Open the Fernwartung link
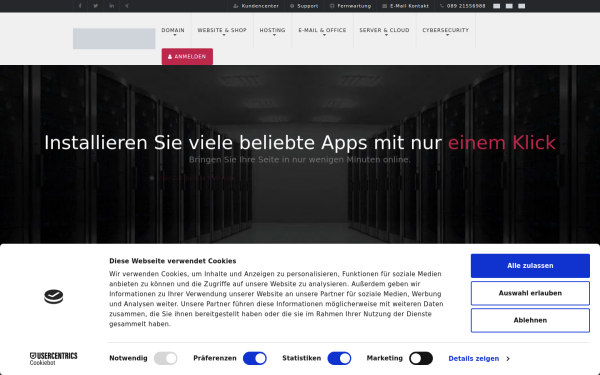 (x=351, y=6)
